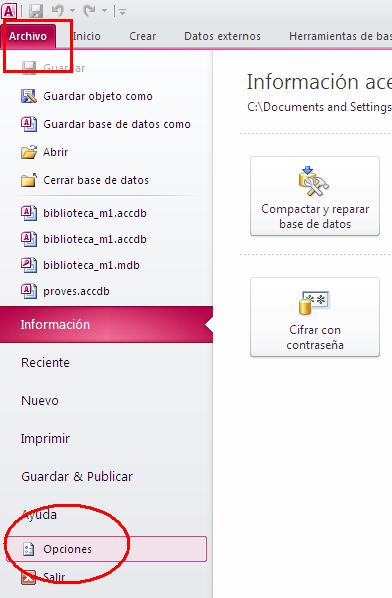Click the biblioteca_m1.mdb file icon
The image size is (392, 598).
(x=29, y=265)
